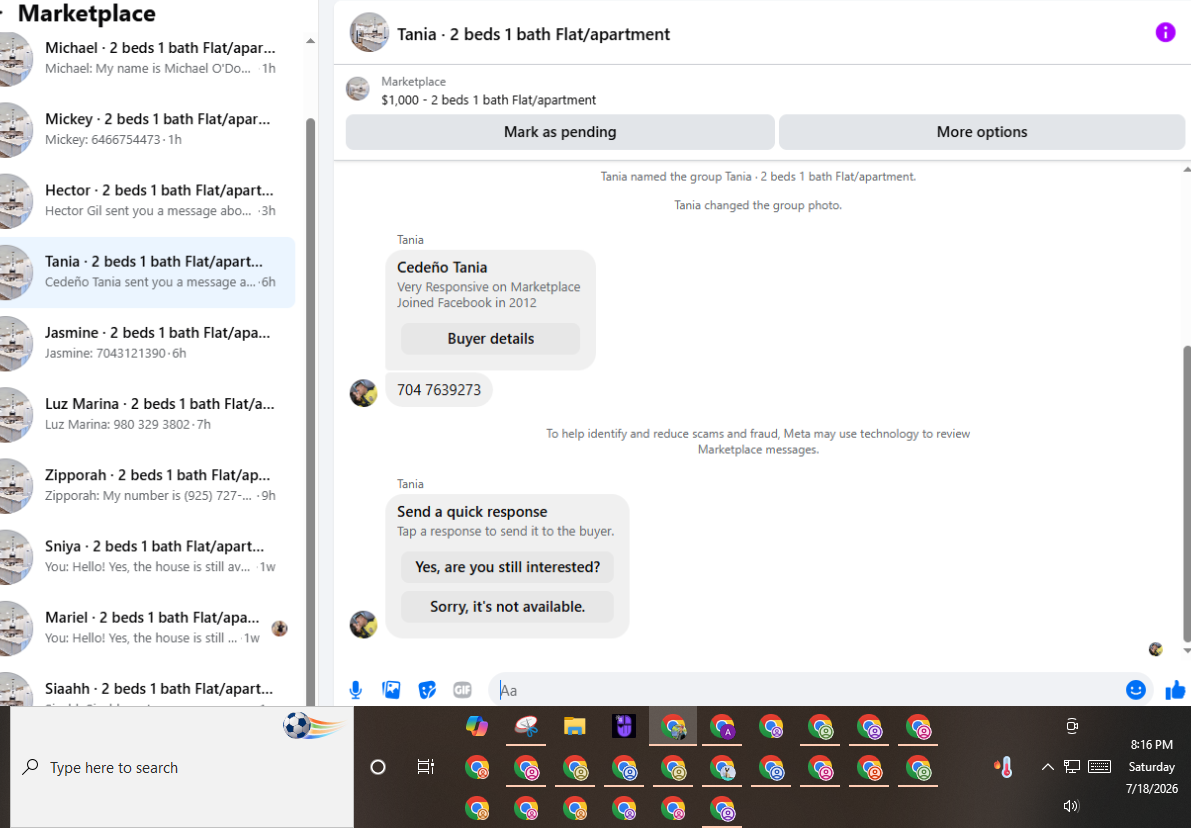Viewport: 1191px width, 828px height.
Task: Open the Siaahh conversation
Action: [148, 690]
